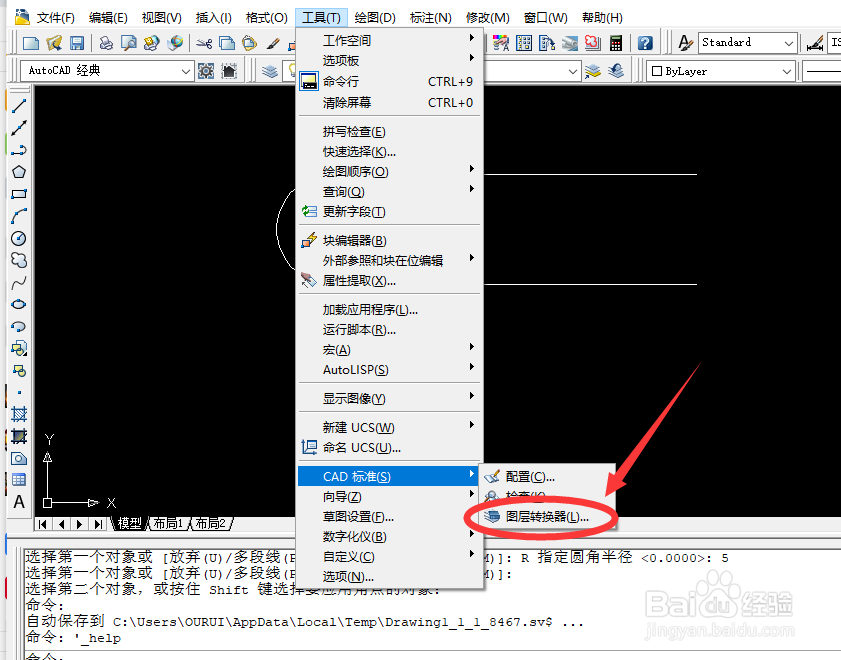Image resolution: width=841 pixels, height=660 pixels.
Task: Select 快速选择(K)... menu entry
Action: coord(391,152)
